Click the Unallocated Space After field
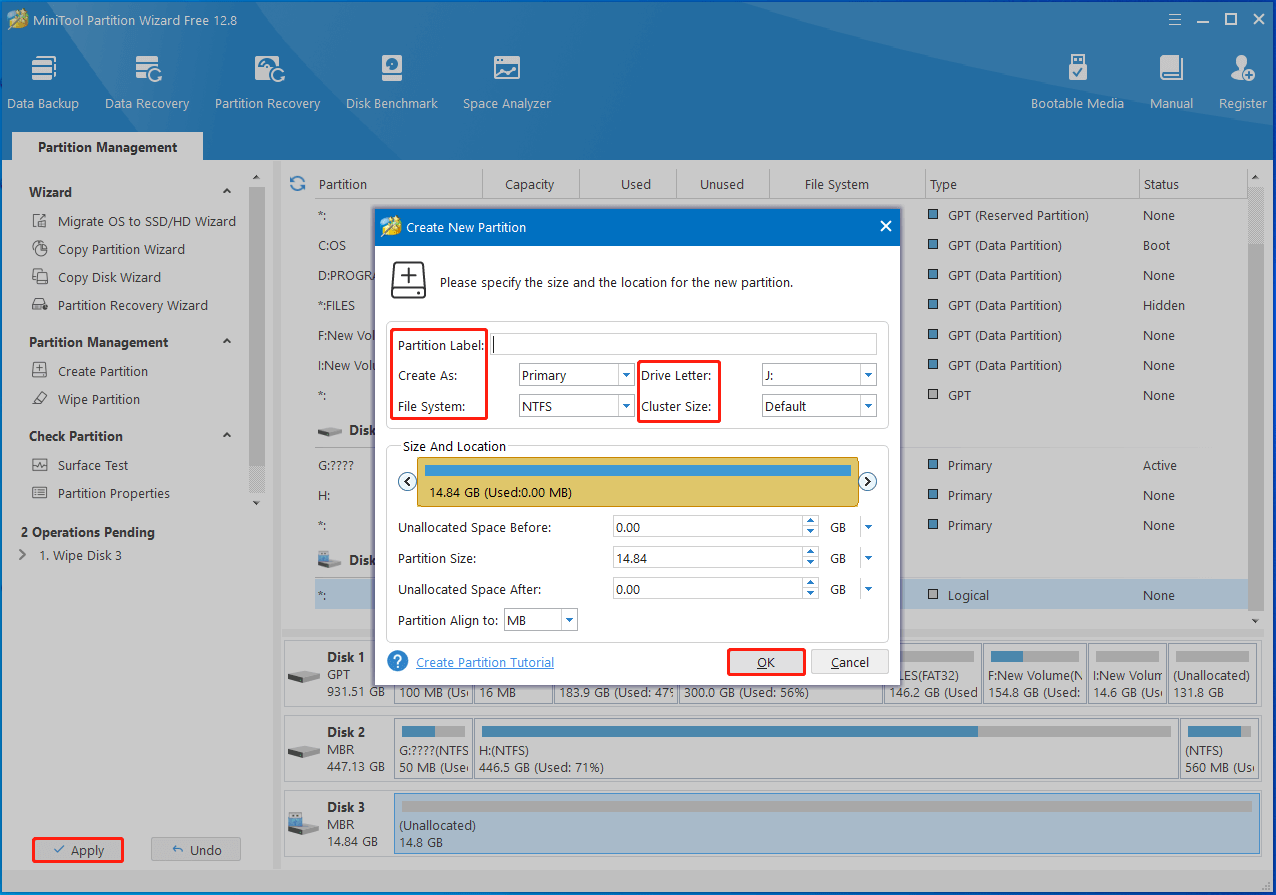 tap(708, 589)
